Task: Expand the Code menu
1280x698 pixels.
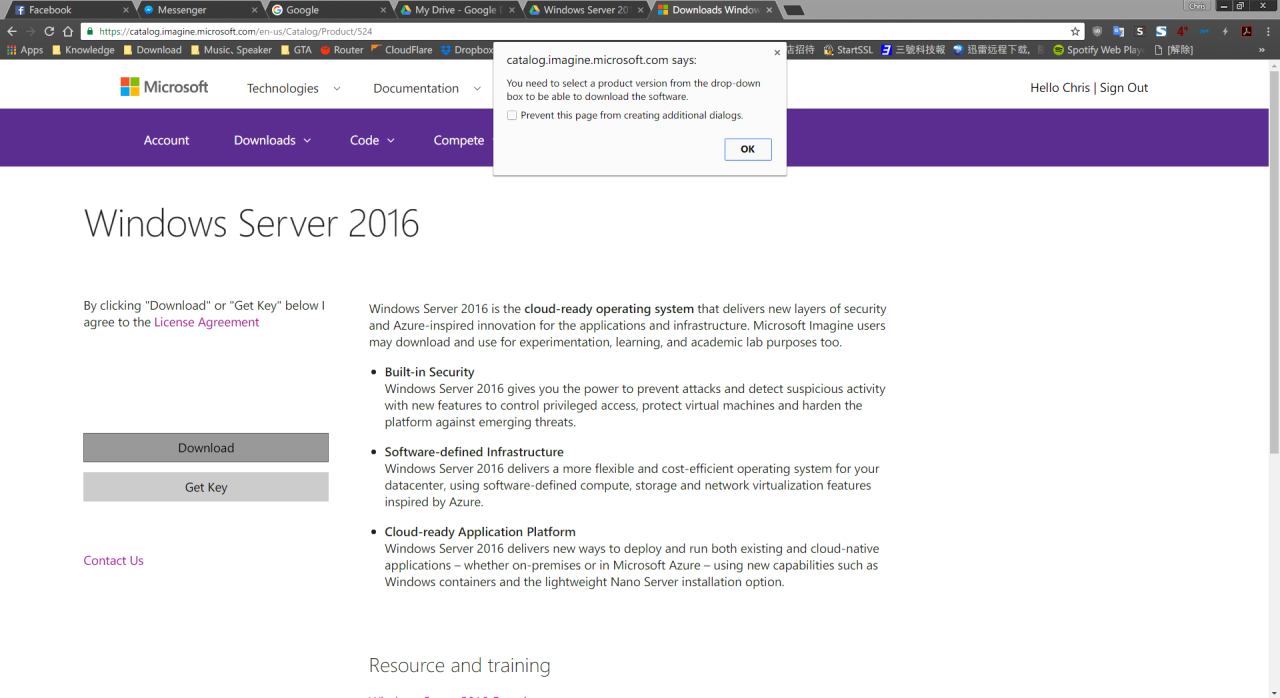Action: tap(372, 140)
